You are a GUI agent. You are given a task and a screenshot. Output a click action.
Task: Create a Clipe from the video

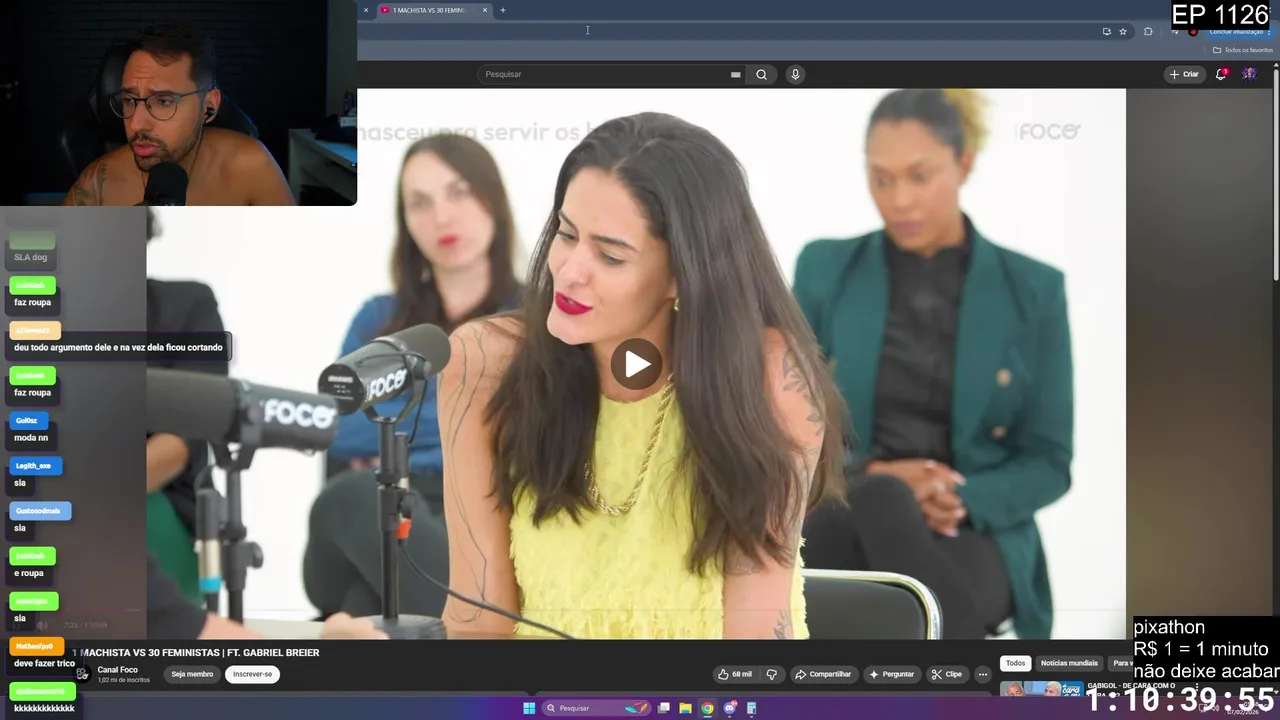946,674
